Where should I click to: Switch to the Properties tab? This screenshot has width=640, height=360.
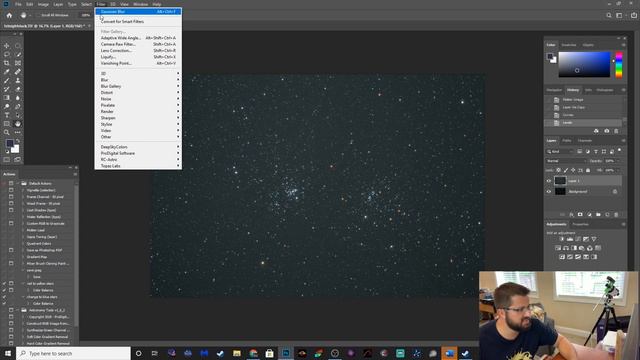point(580,224)
